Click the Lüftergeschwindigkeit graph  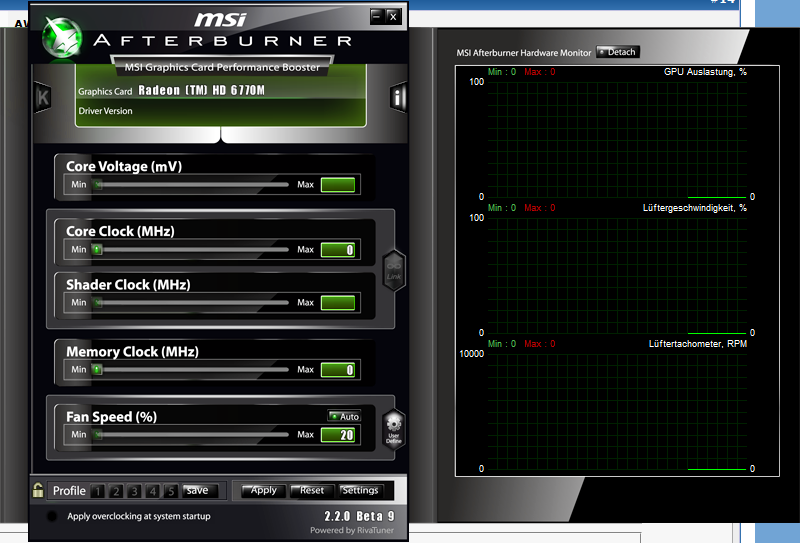click(617, 275)
